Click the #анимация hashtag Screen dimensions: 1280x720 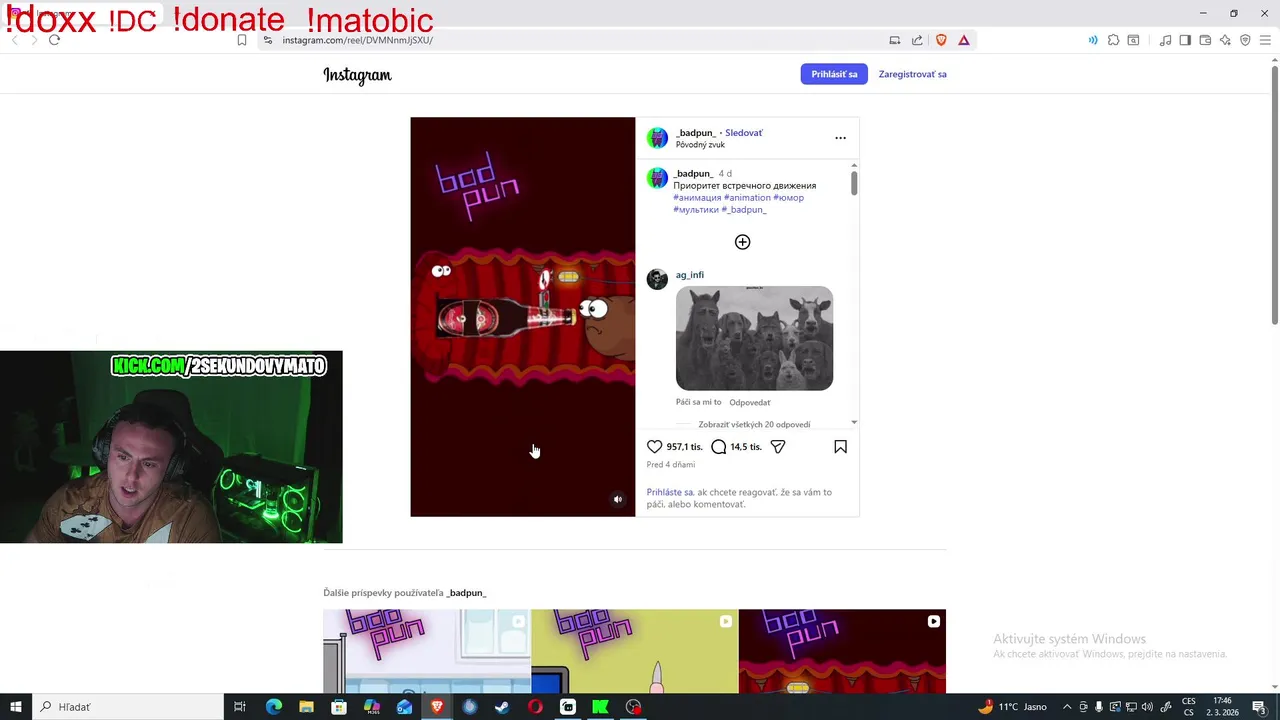point(697,198)
